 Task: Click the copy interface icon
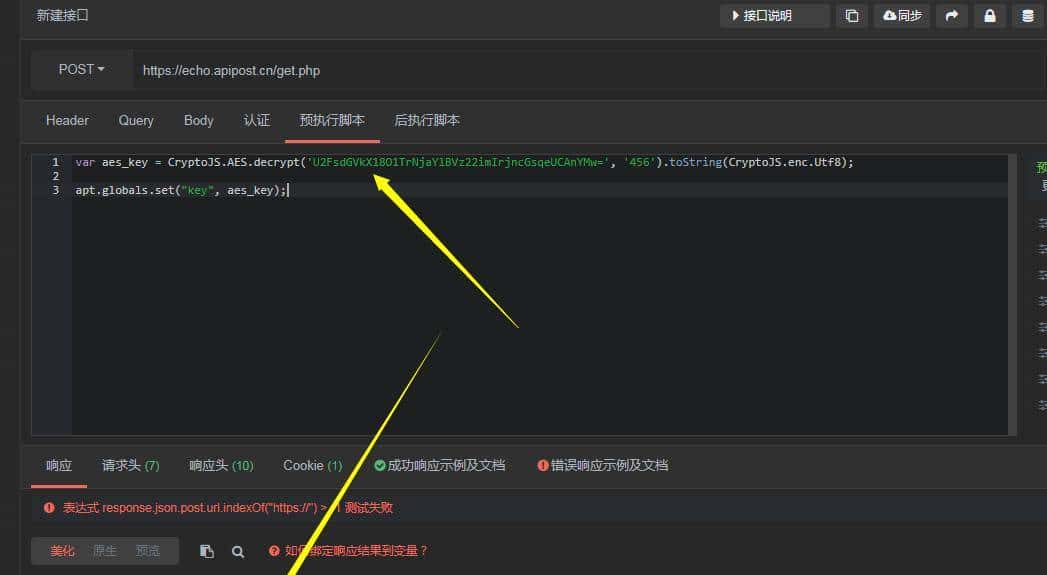coord(852,15)
